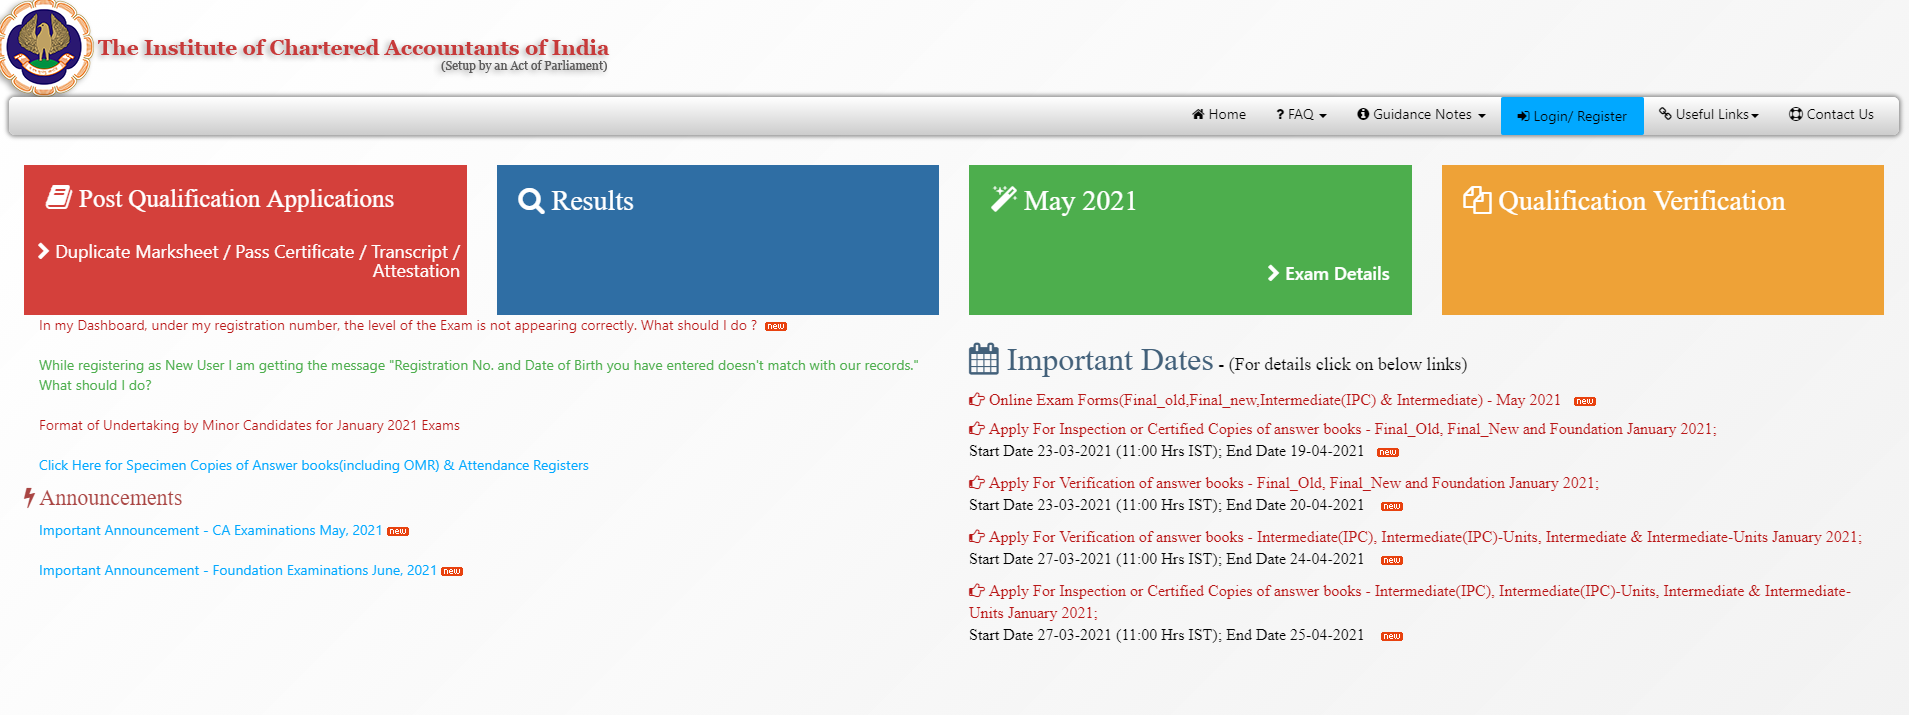Click new badge after Online Exam Forms link
Screen dimensions: 1909x715
[x=1585, y=402]
